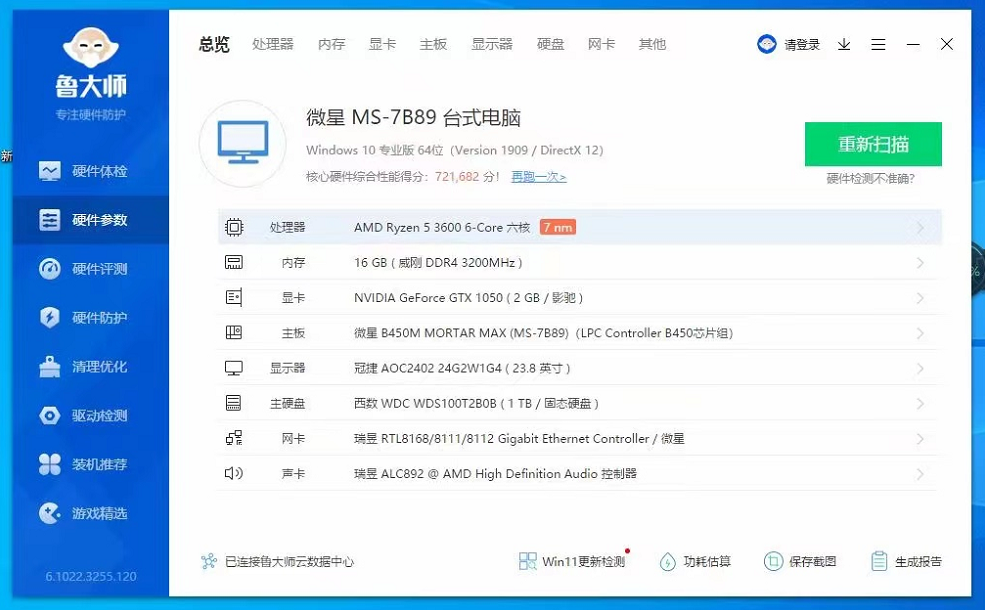Screen dimensions: 985x610
Task: Click the login avatar icon
Action: click(766, 44)
